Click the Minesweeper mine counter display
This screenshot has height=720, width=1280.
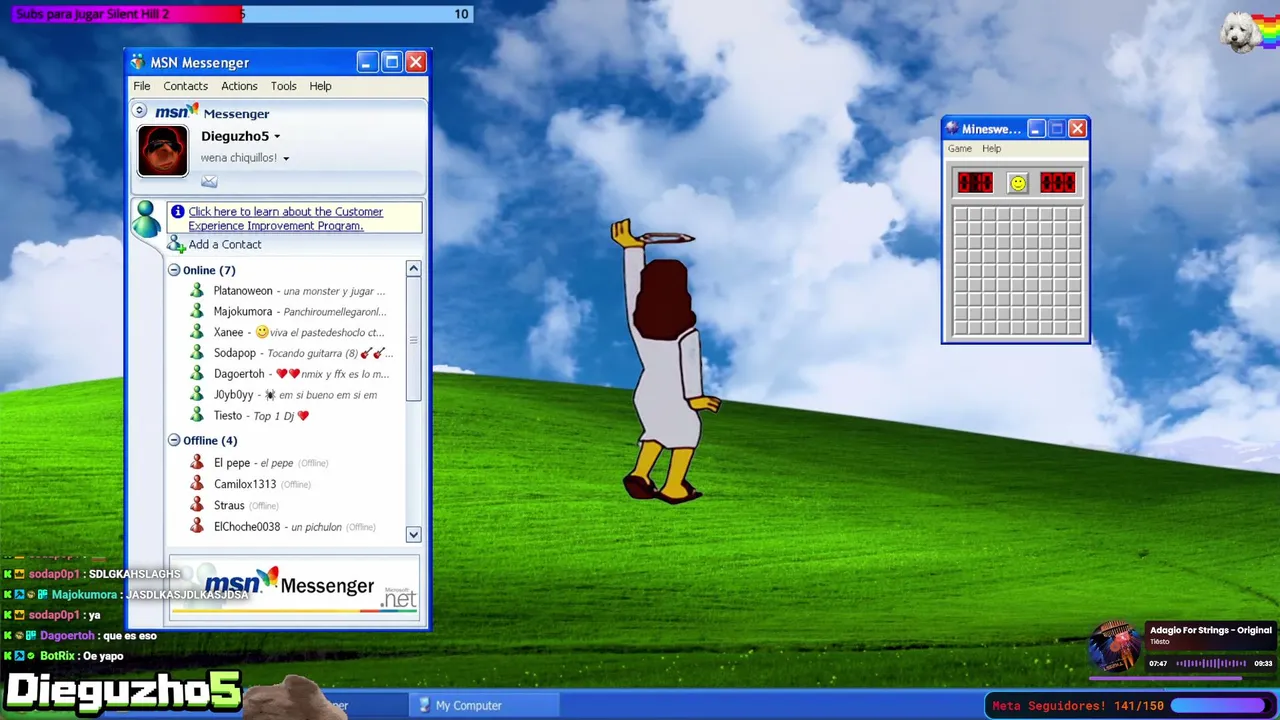point(975,183)
